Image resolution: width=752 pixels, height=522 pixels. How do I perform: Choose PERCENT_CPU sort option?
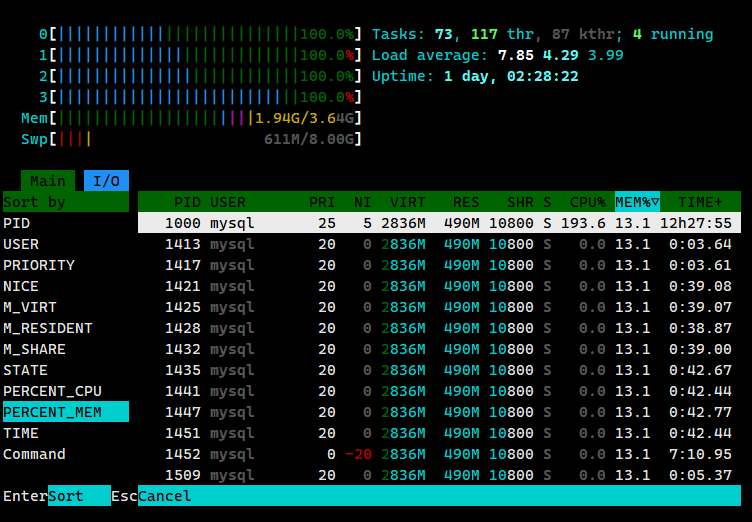click(x=52, y=391)
